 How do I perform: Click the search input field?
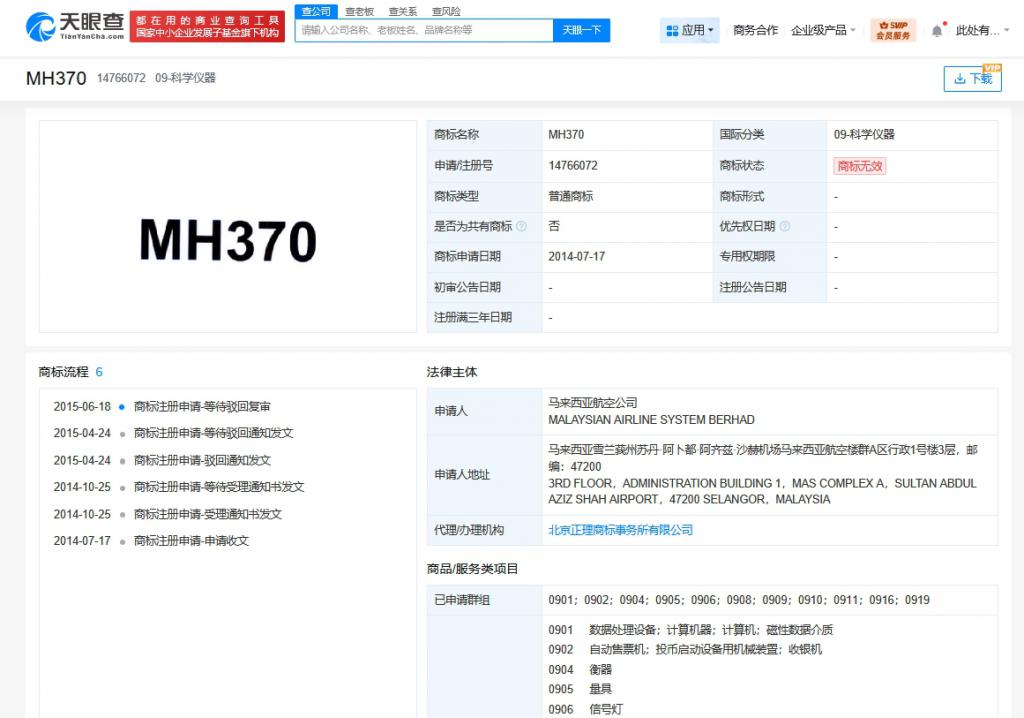pos(420,31)
